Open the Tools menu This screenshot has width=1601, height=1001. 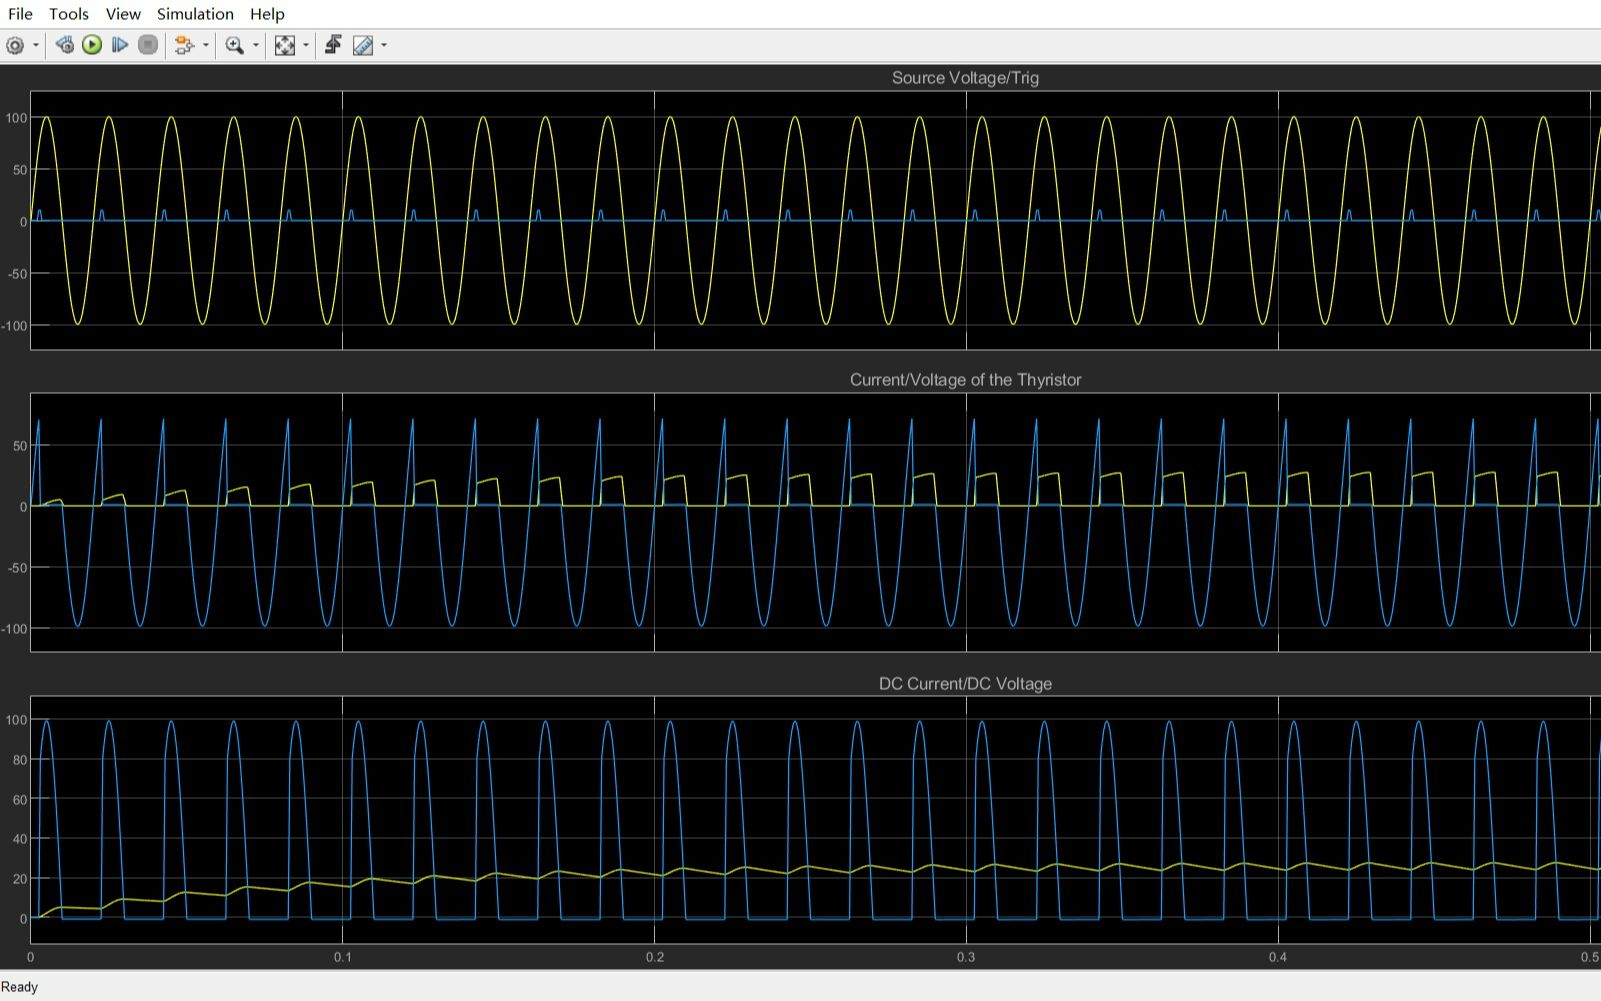[68, 14]
